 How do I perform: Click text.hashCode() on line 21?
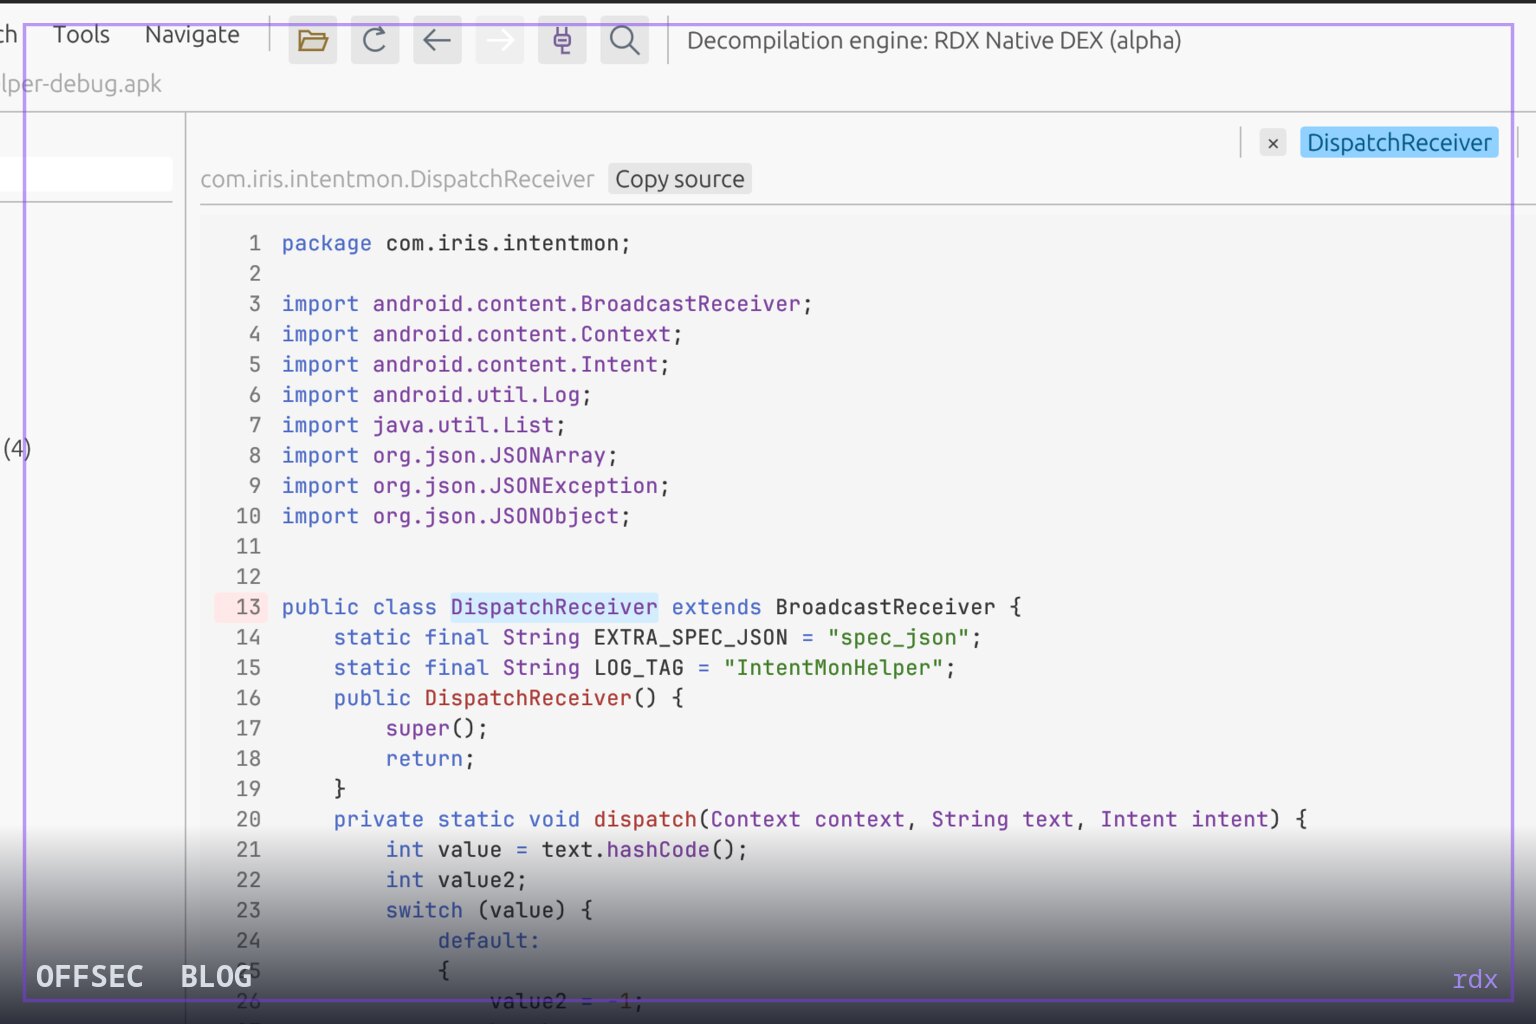pyautogui.click(x=638, y=850)
